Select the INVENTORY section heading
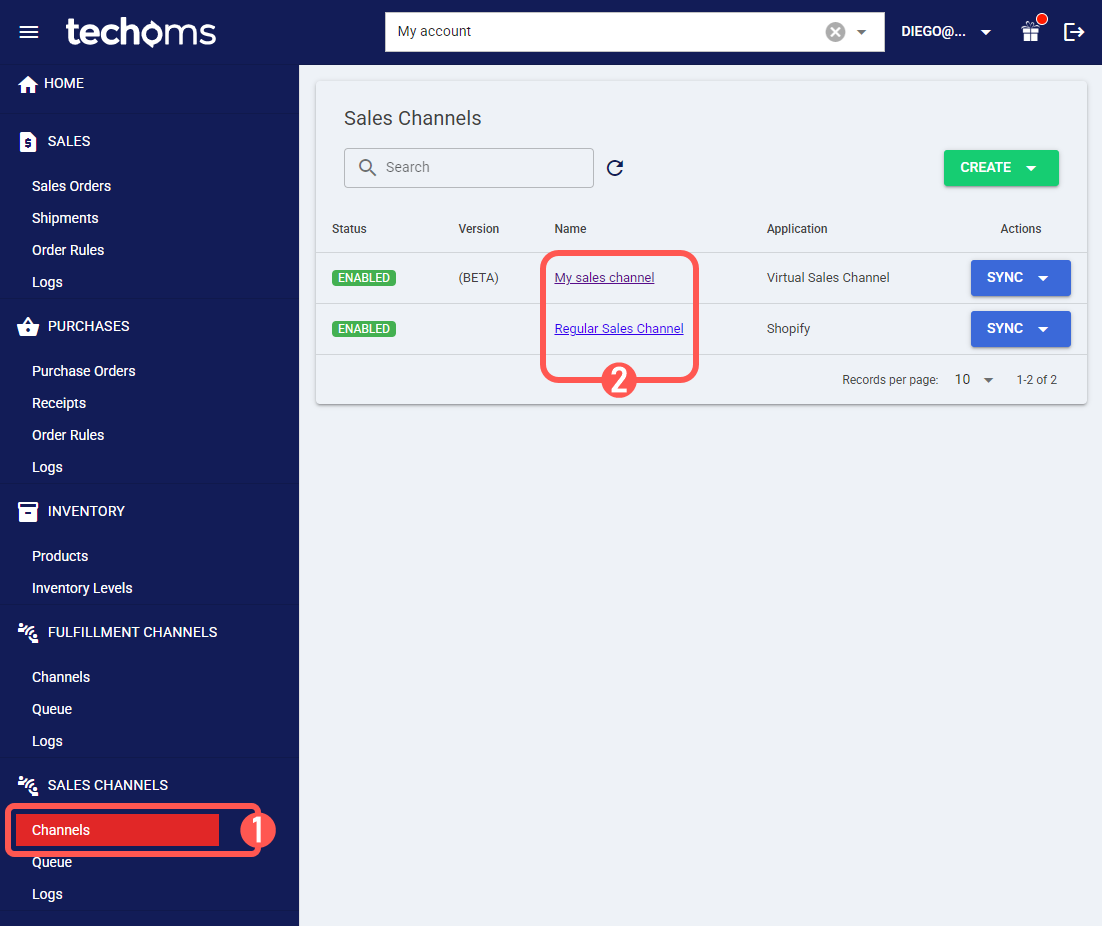This screenshot has height=926, width=1102. pos(86,511)
